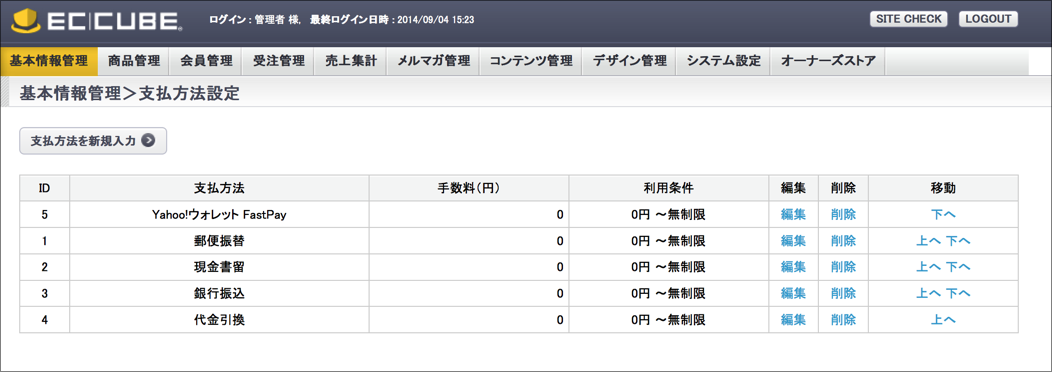The image size is (1052, 372).
Task: Open the 会員管理 menu tab
Action: coord(206,61)
